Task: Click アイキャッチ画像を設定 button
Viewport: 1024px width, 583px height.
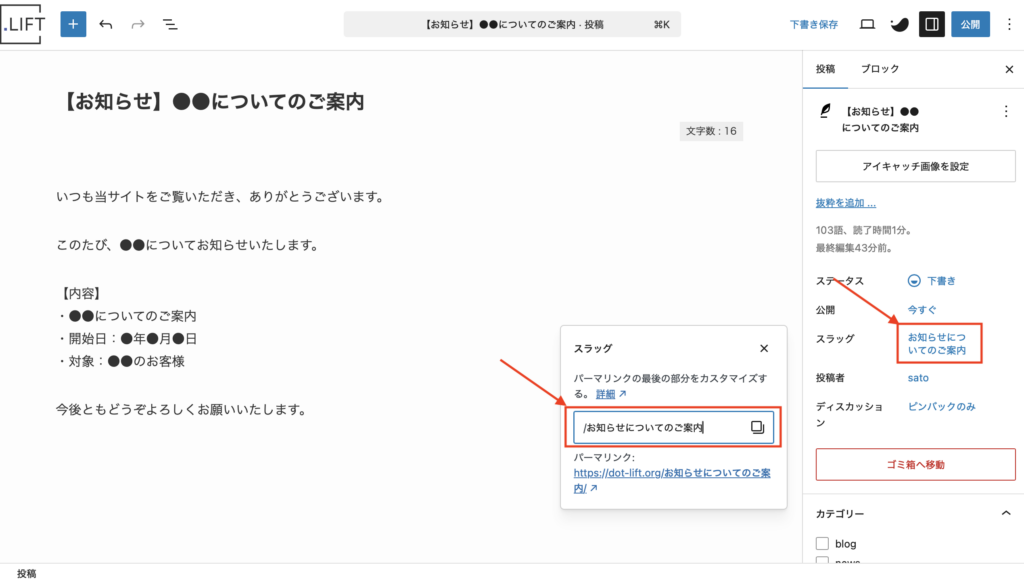Action: click(915, 166)
